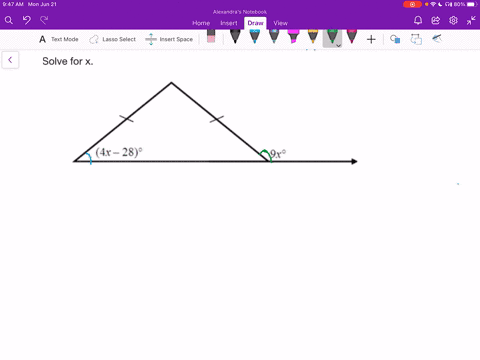Select the black pen

tap(235, 36)
